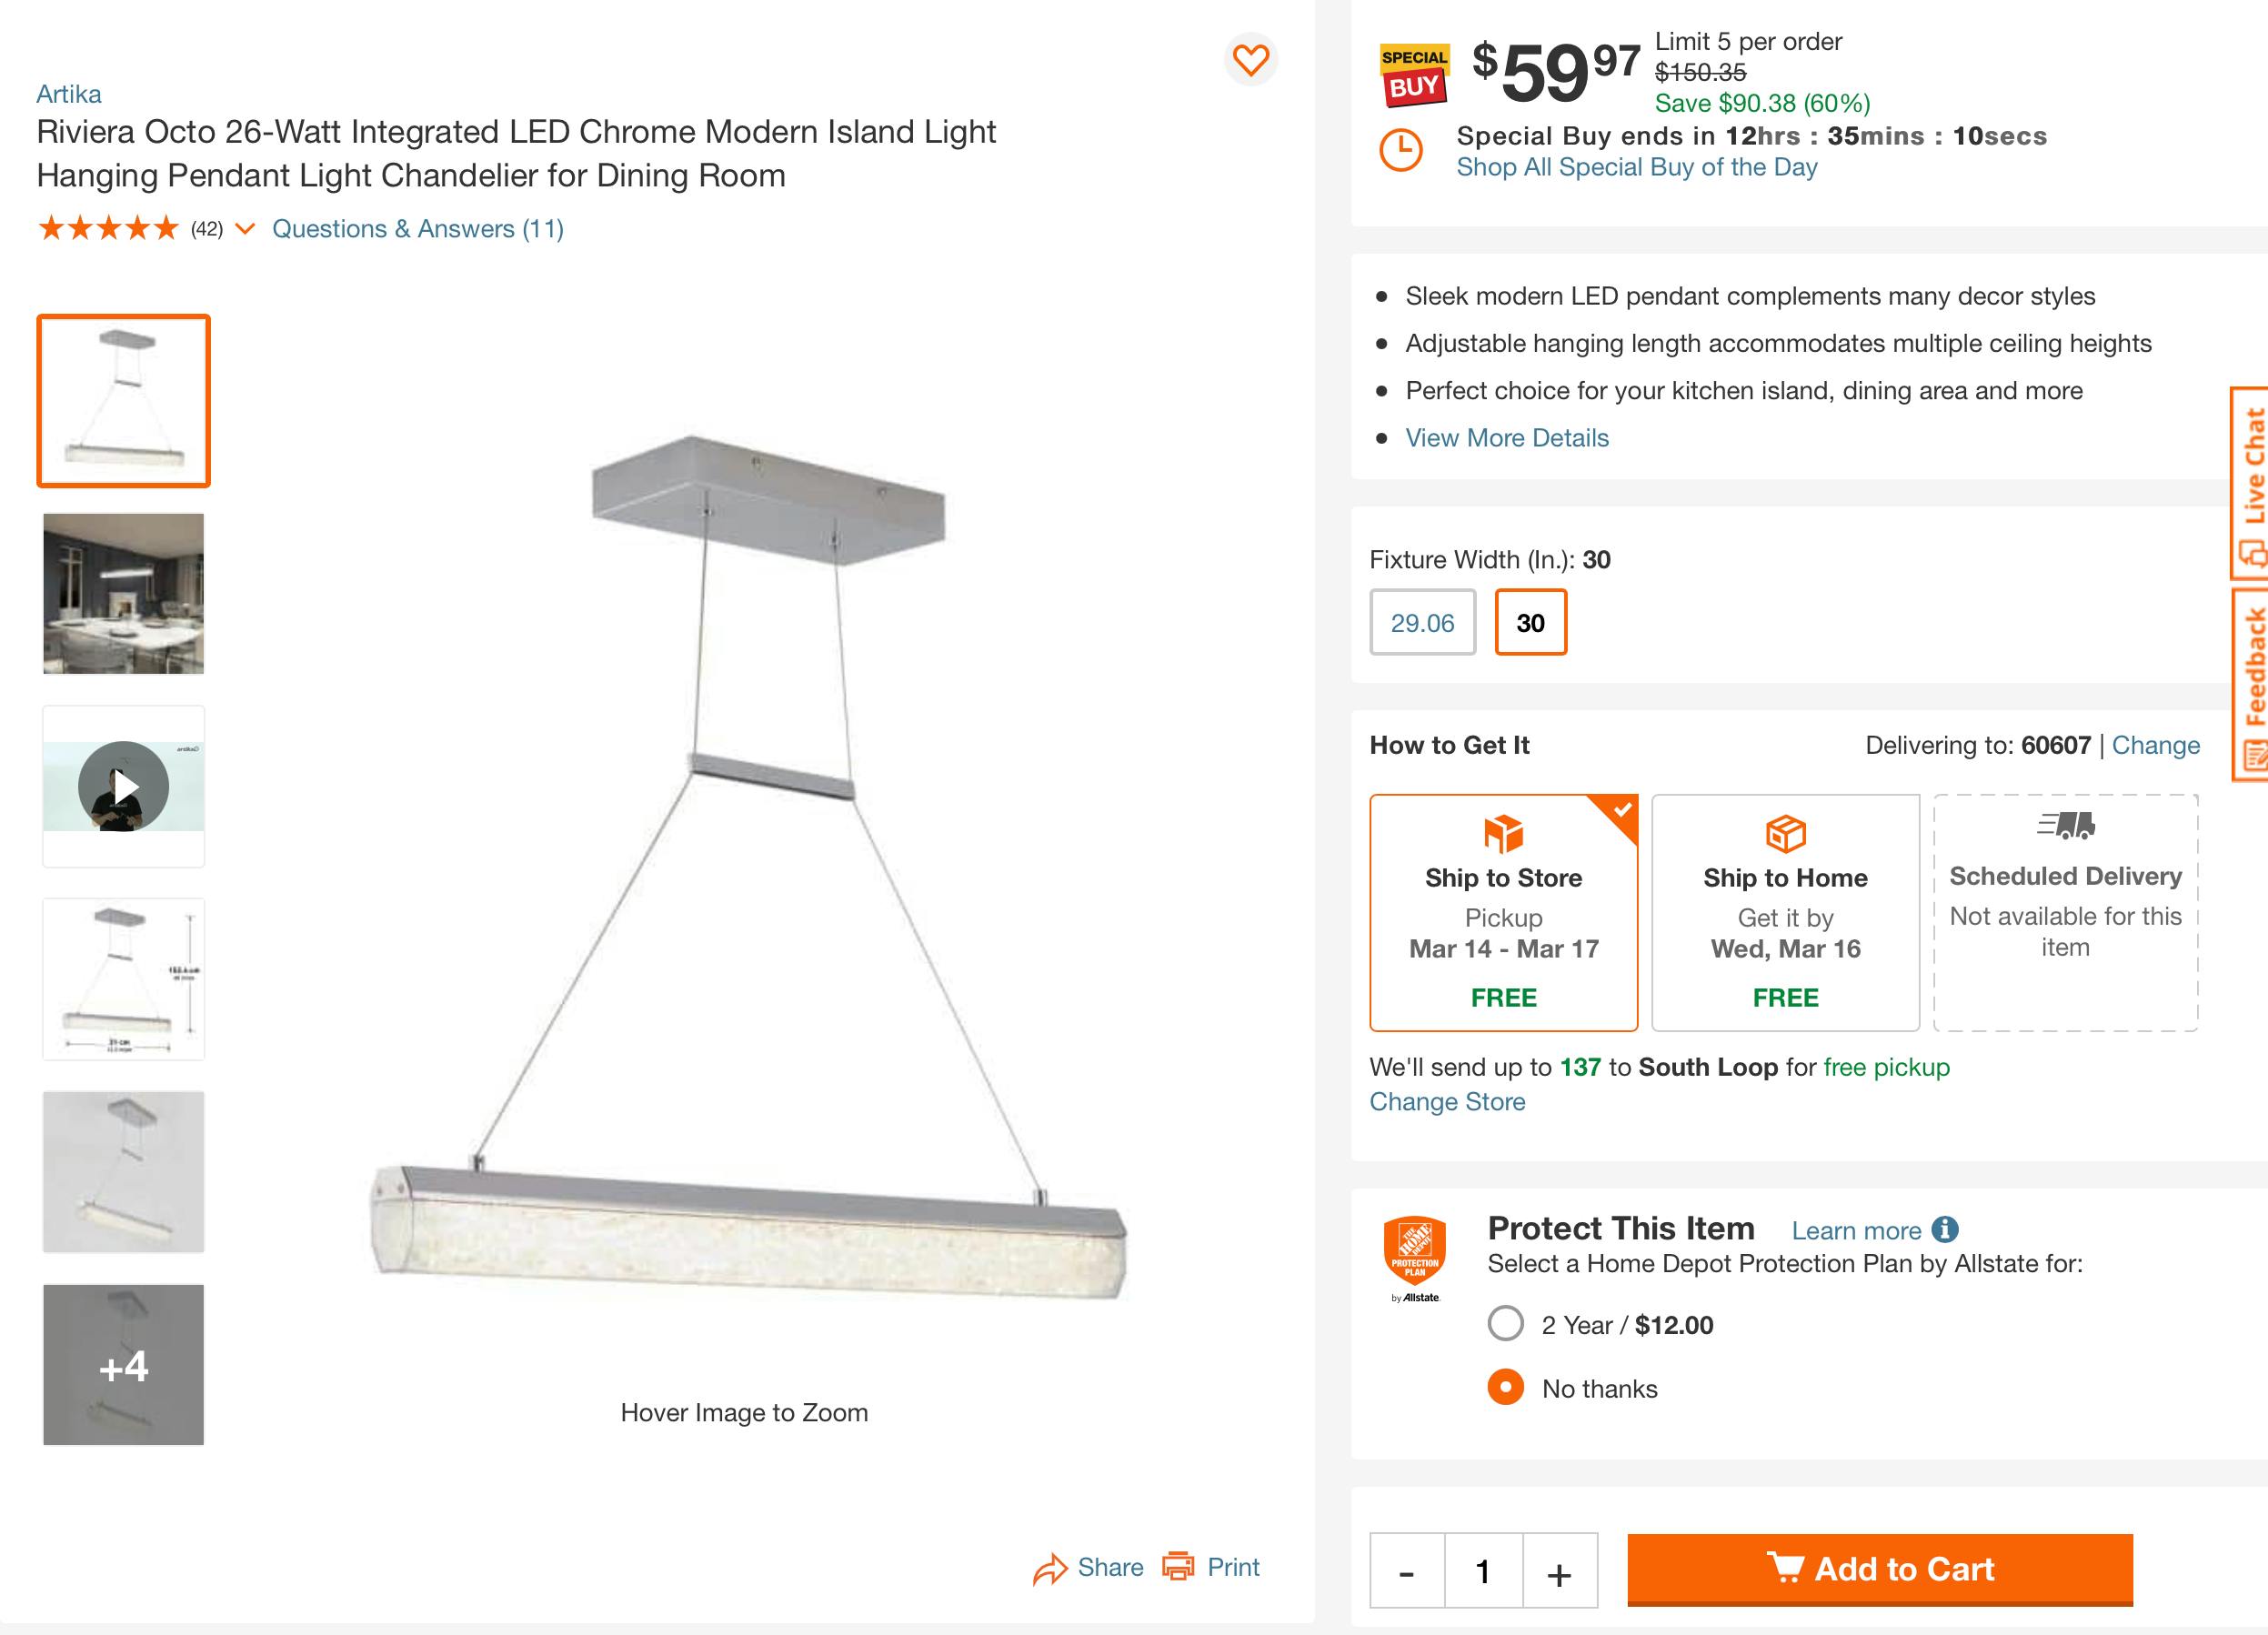Select the Ship to Home option
This screenshot has height=1635, width=2268.
[x=1785, y=912]
